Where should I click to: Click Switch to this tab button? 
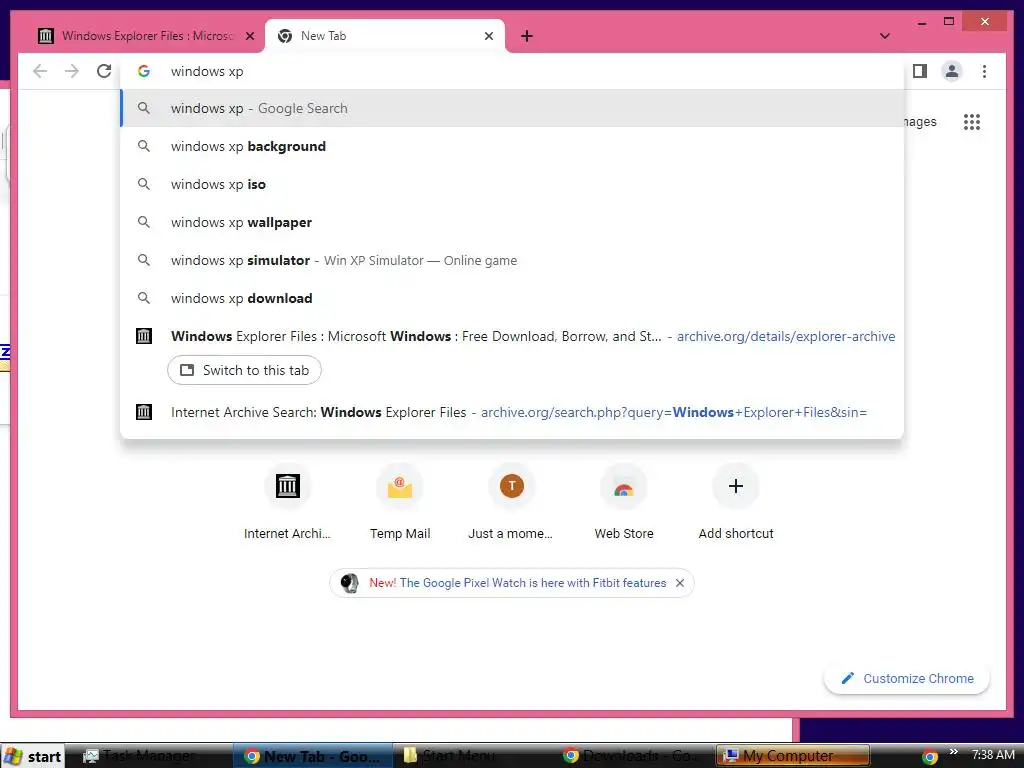pos(244,370)
